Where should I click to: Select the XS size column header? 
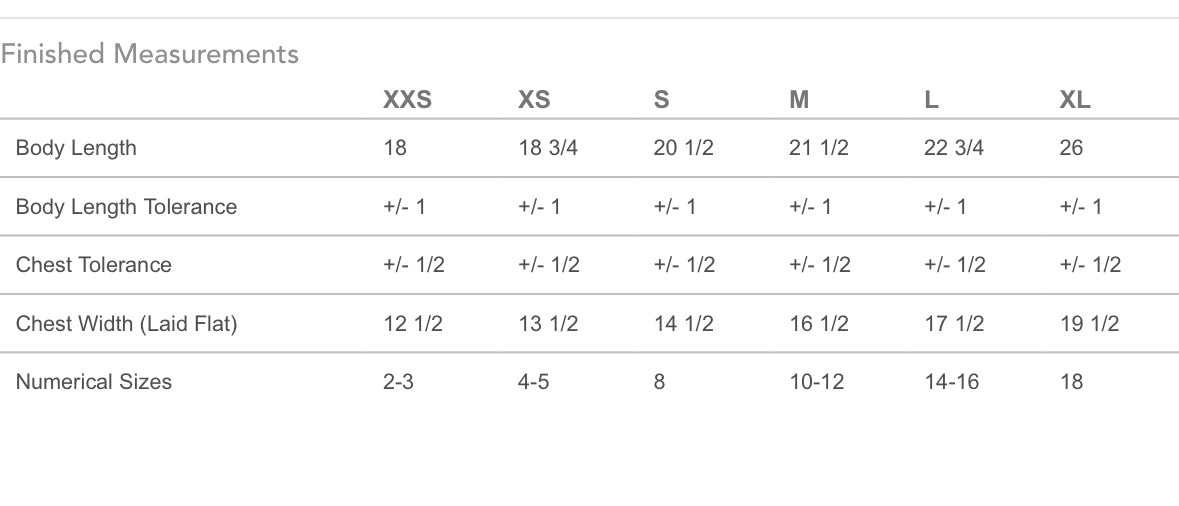534,100
